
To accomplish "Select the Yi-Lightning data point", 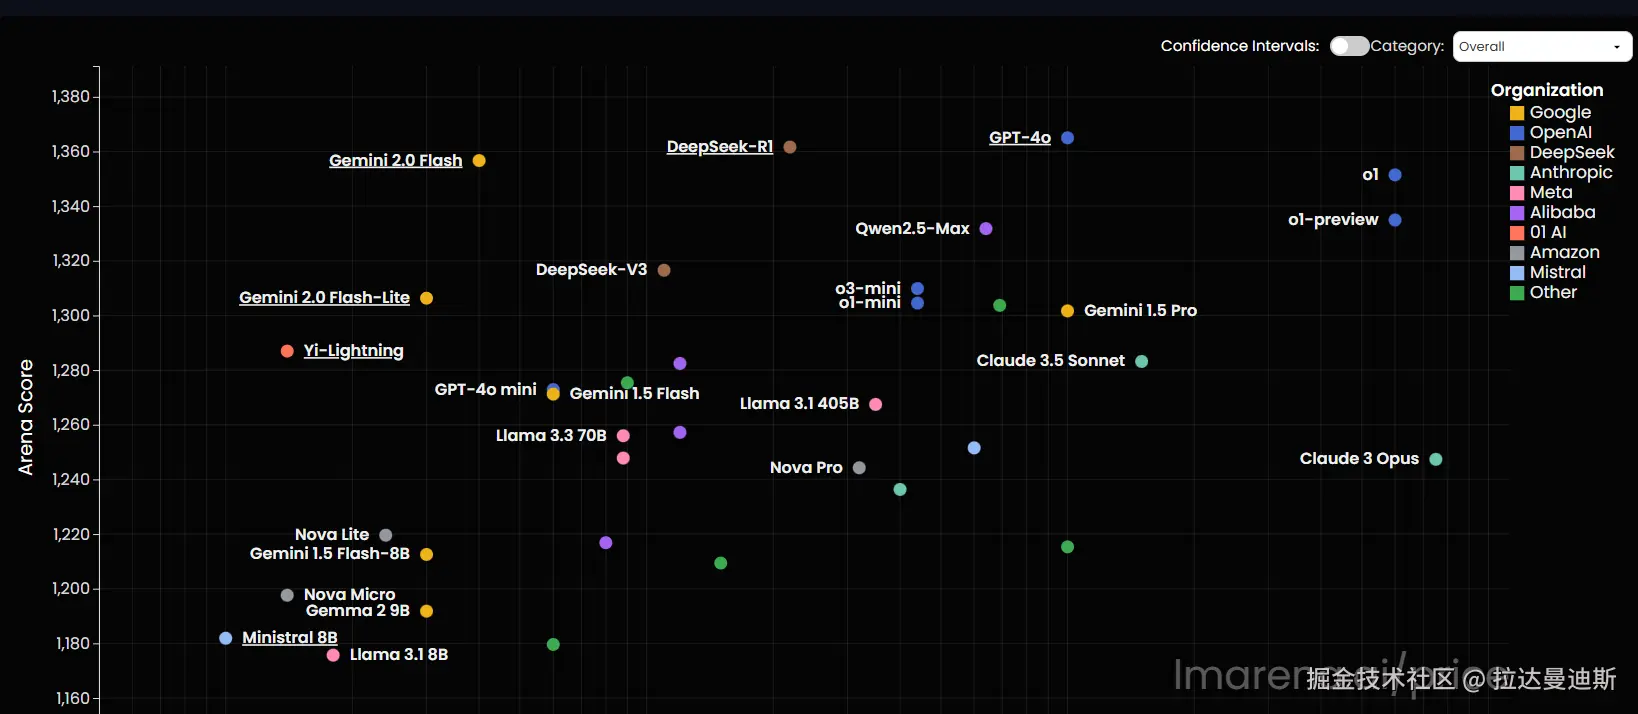I will [287, 351].
